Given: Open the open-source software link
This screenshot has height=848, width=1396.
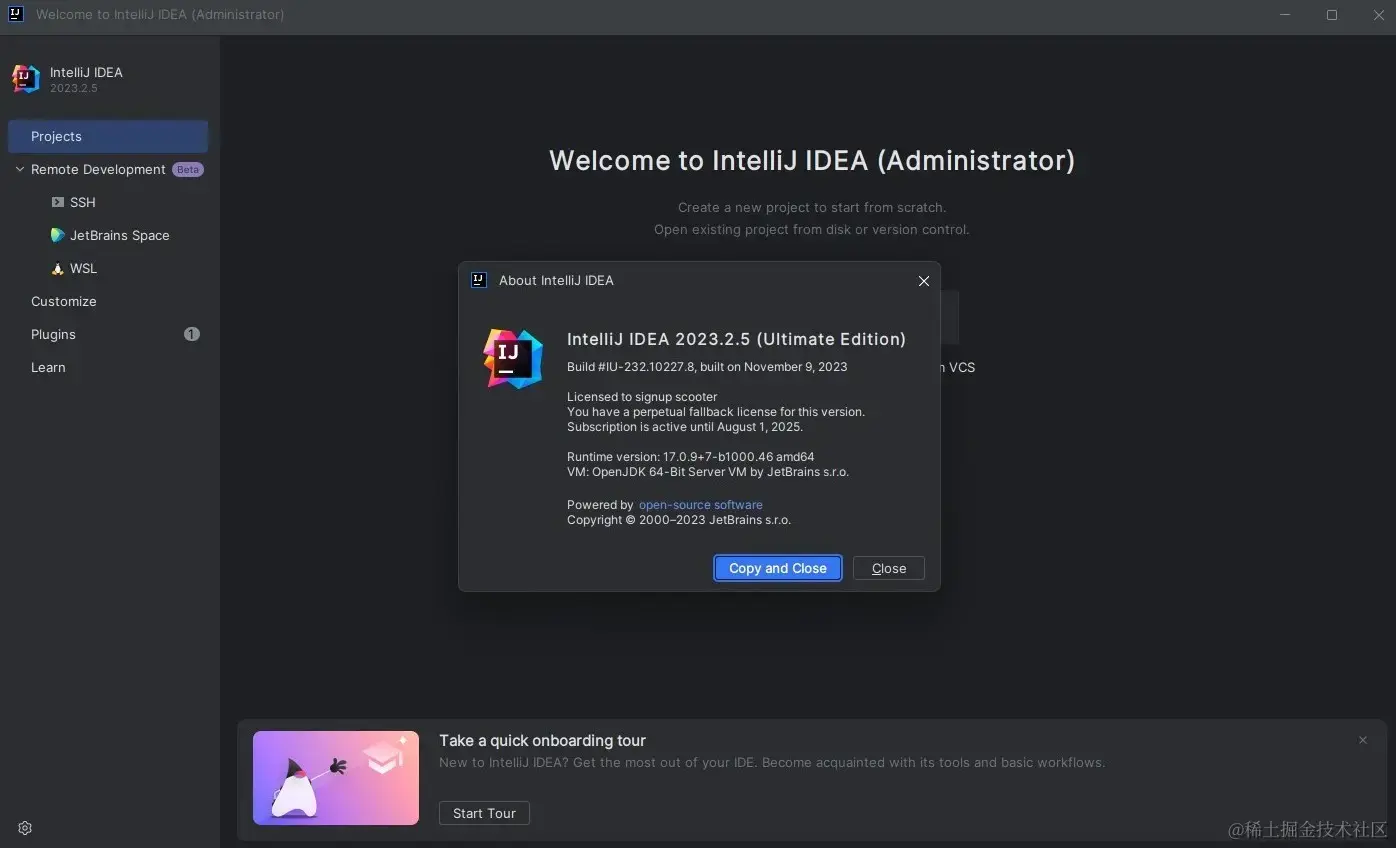Looking at the screenshot, I should coord(701,505).
